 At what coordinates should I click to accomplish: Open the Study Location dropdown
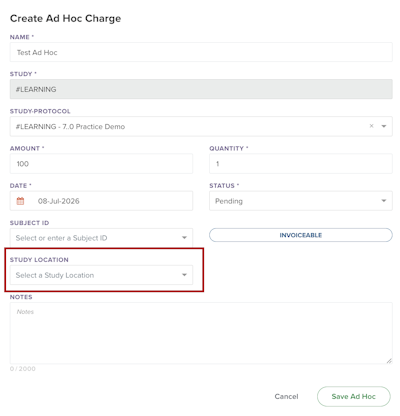click(x=101, y=275)
